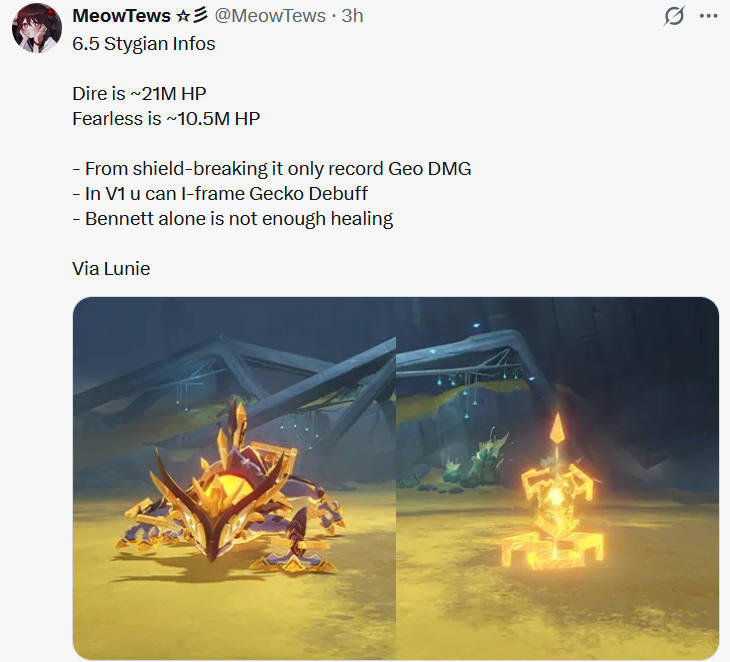Open the three-dot more options menu
Viewport: 730px width, 662px height.
[708, 16]
